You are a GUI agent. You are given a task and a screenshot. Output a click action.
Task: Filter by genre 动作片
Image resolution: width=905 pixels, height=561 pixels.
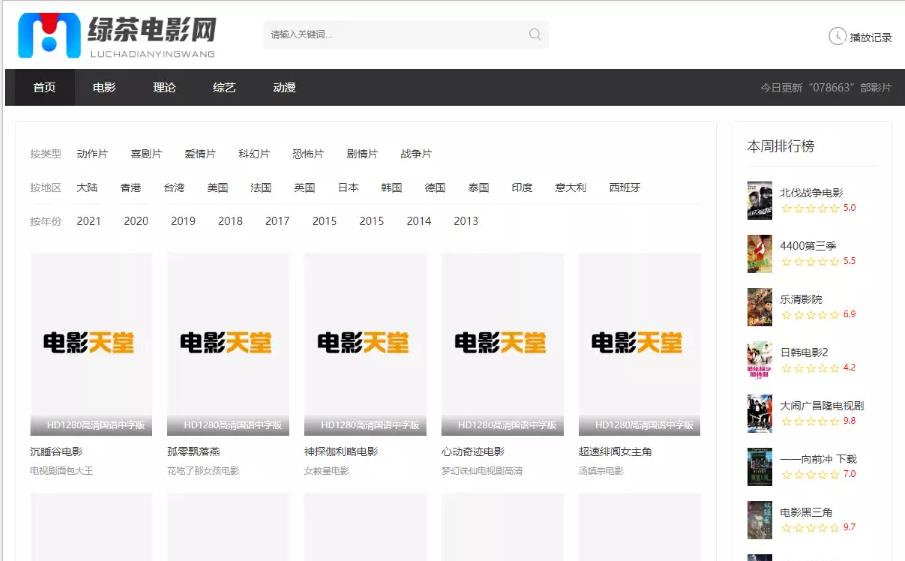[x=92, y=154]
